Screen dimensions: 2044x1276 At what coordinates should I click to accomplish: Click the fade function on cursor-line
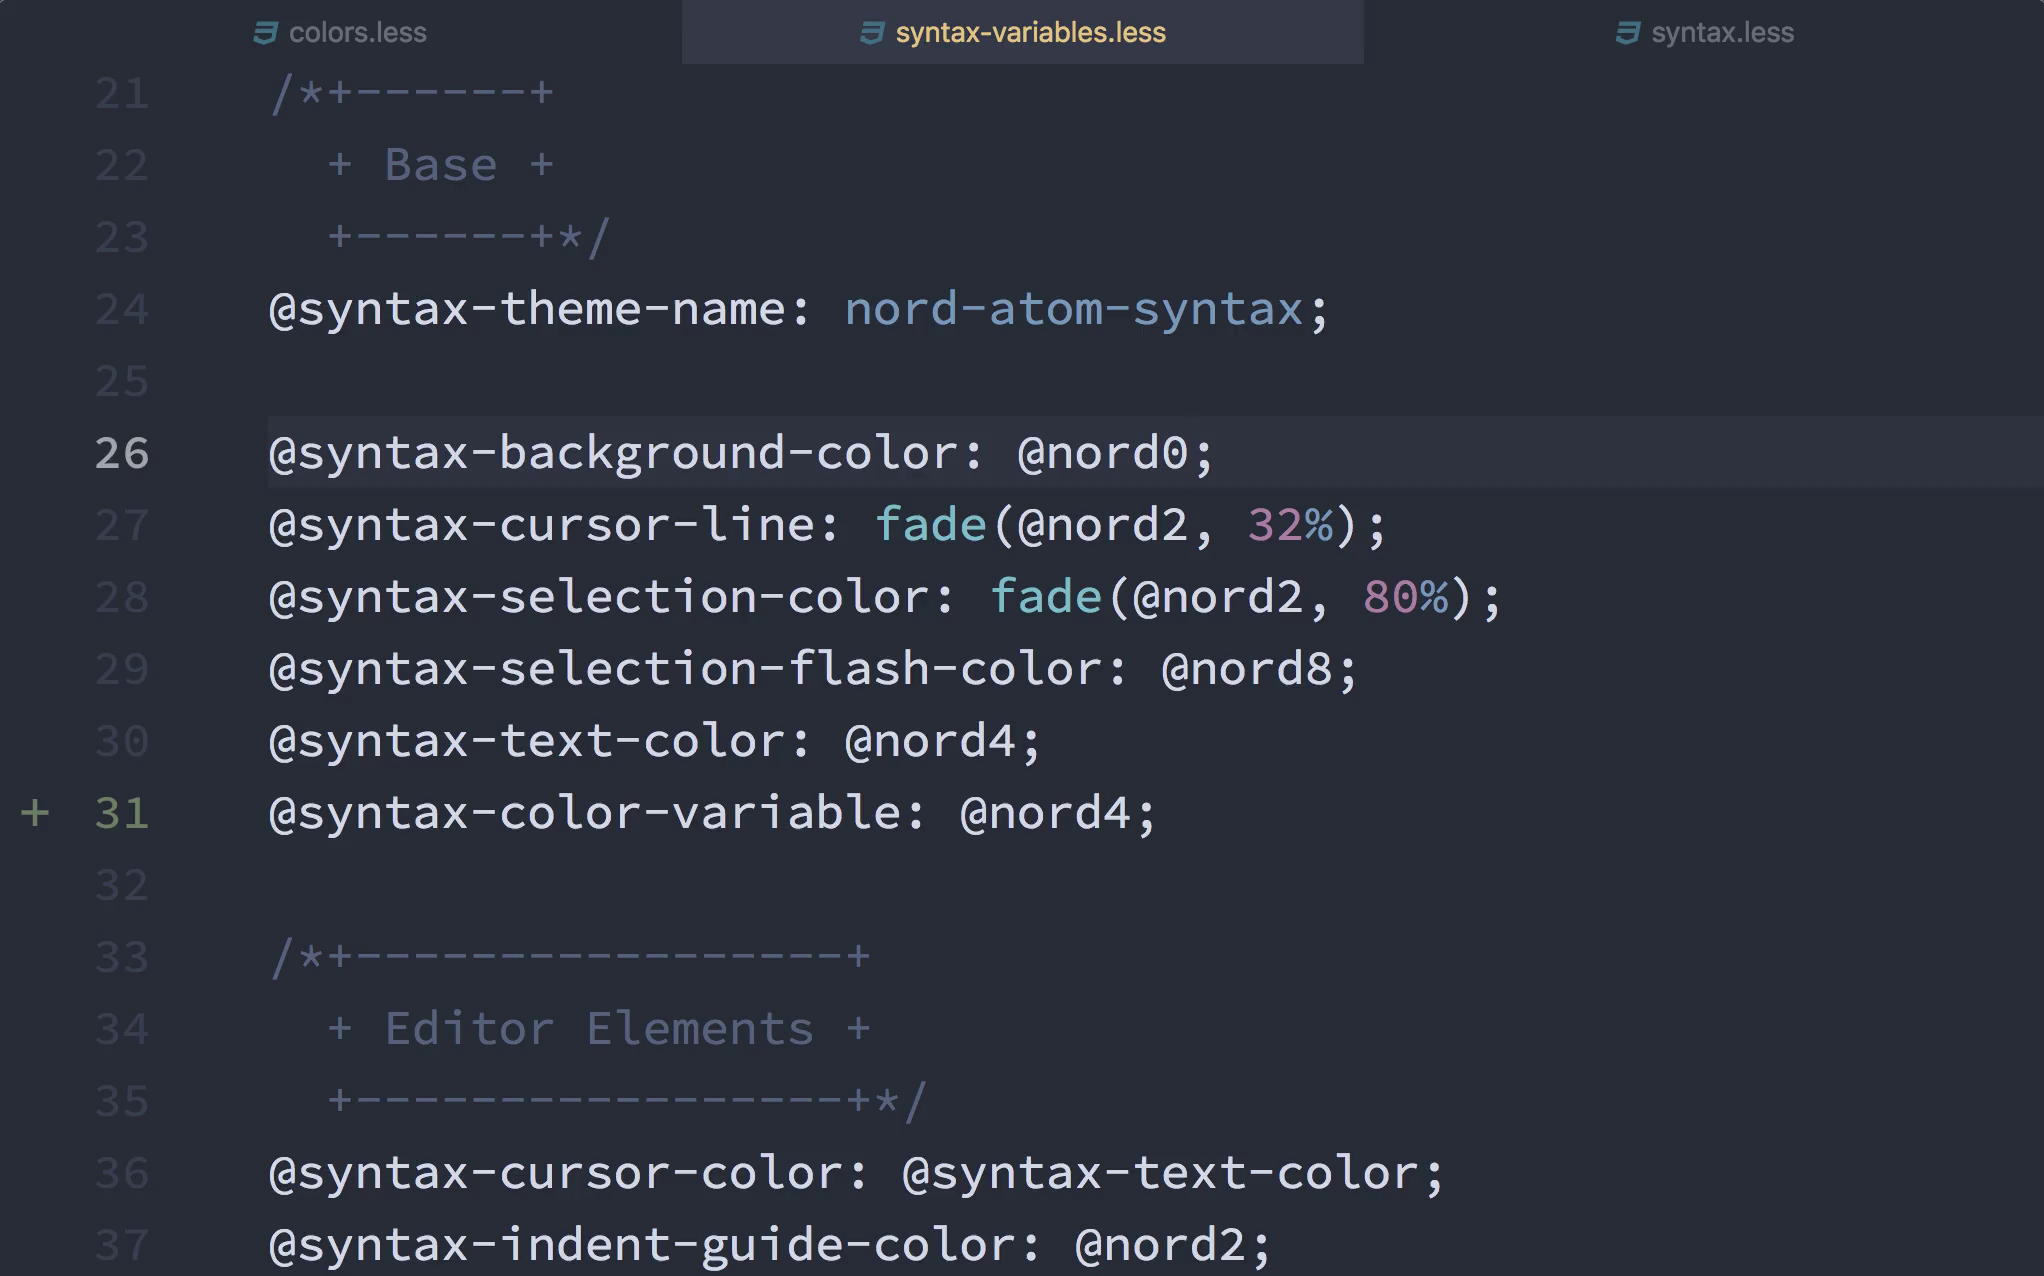point(930,525)
